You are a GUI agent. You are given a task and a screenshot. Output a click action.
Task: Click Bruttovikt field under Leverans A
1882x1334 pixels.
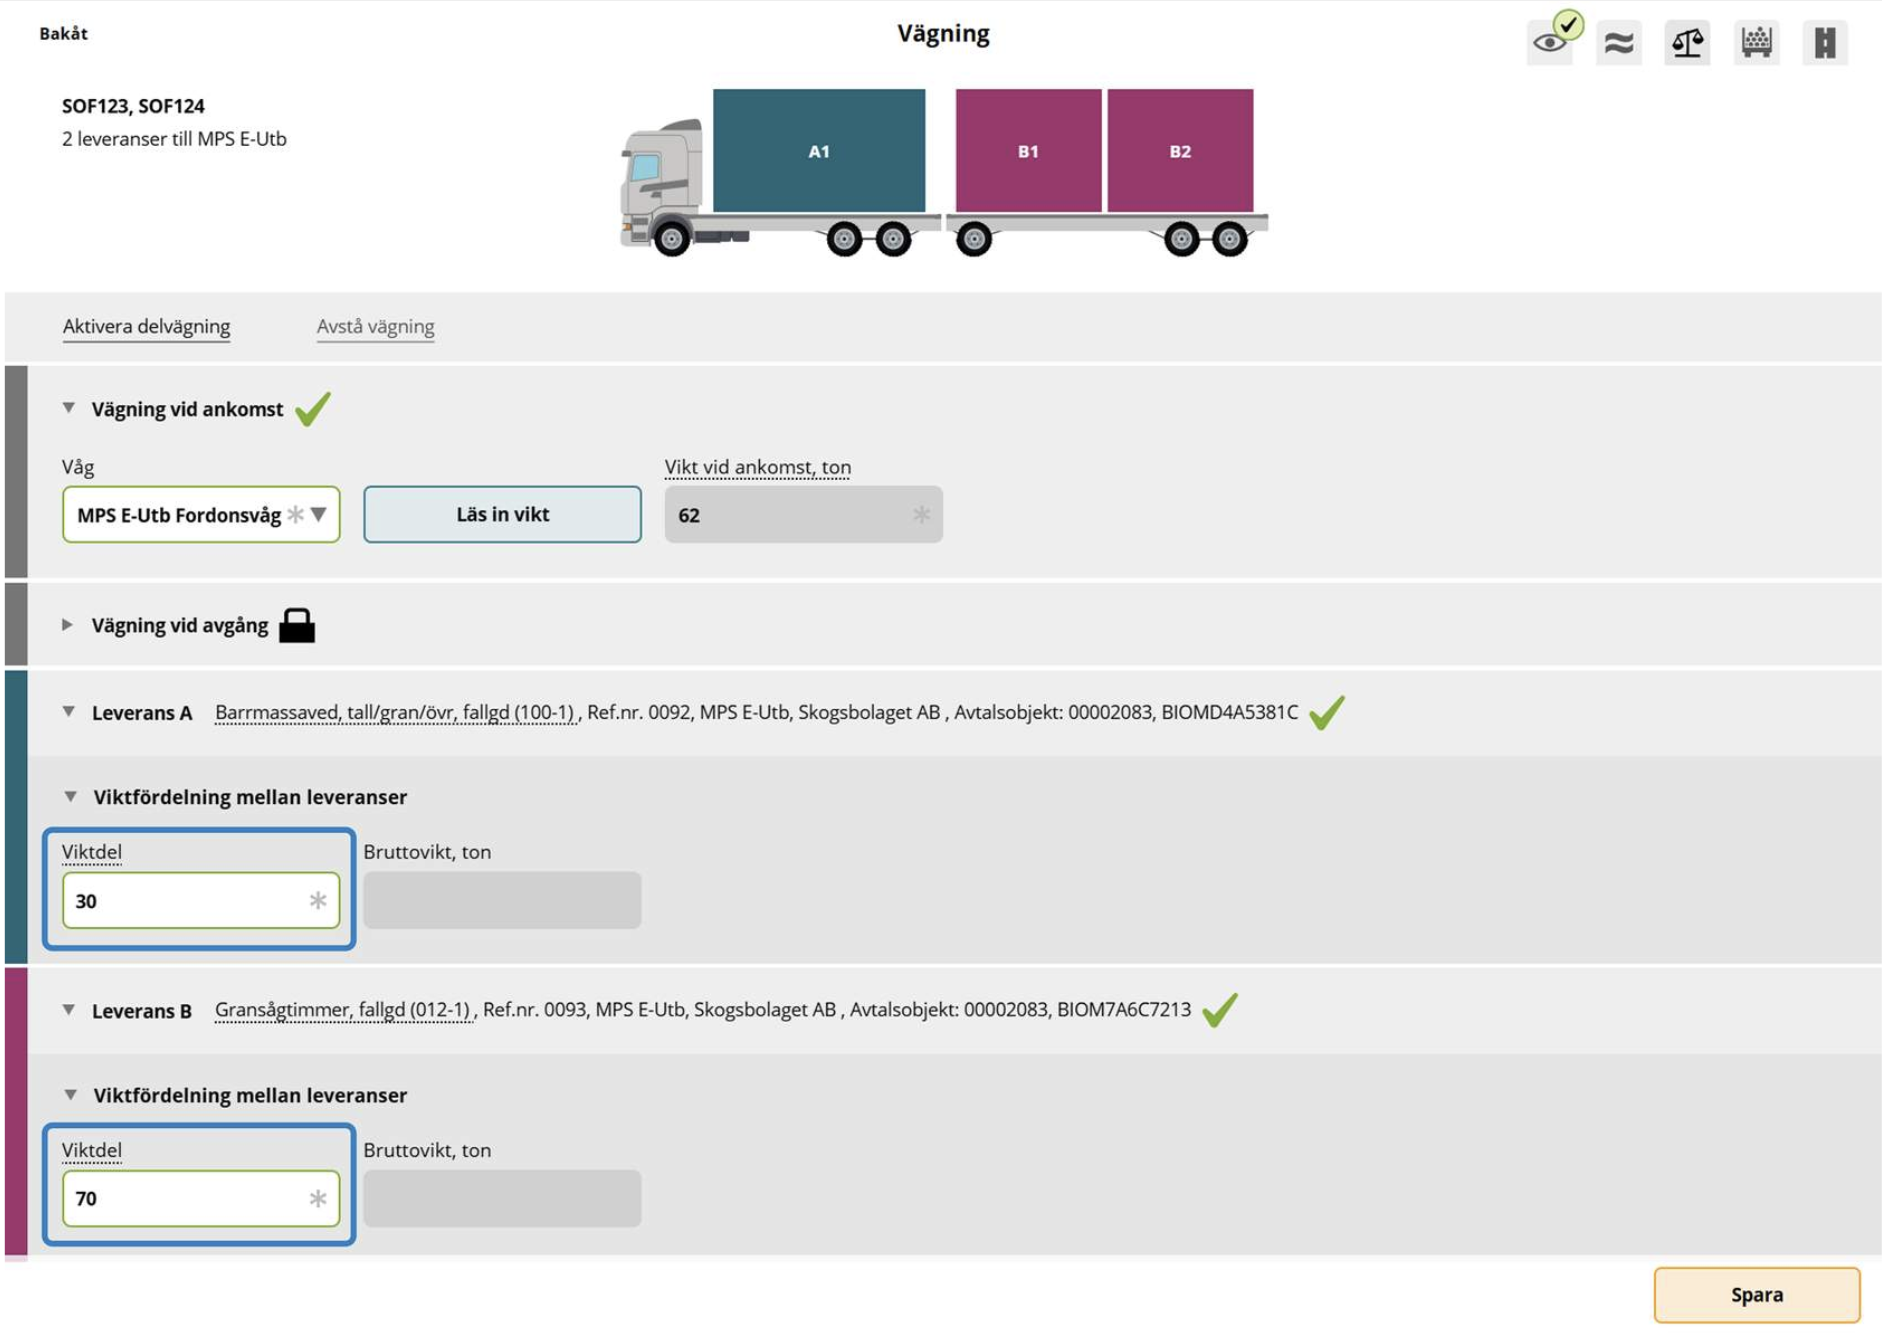tap(502, 900)
